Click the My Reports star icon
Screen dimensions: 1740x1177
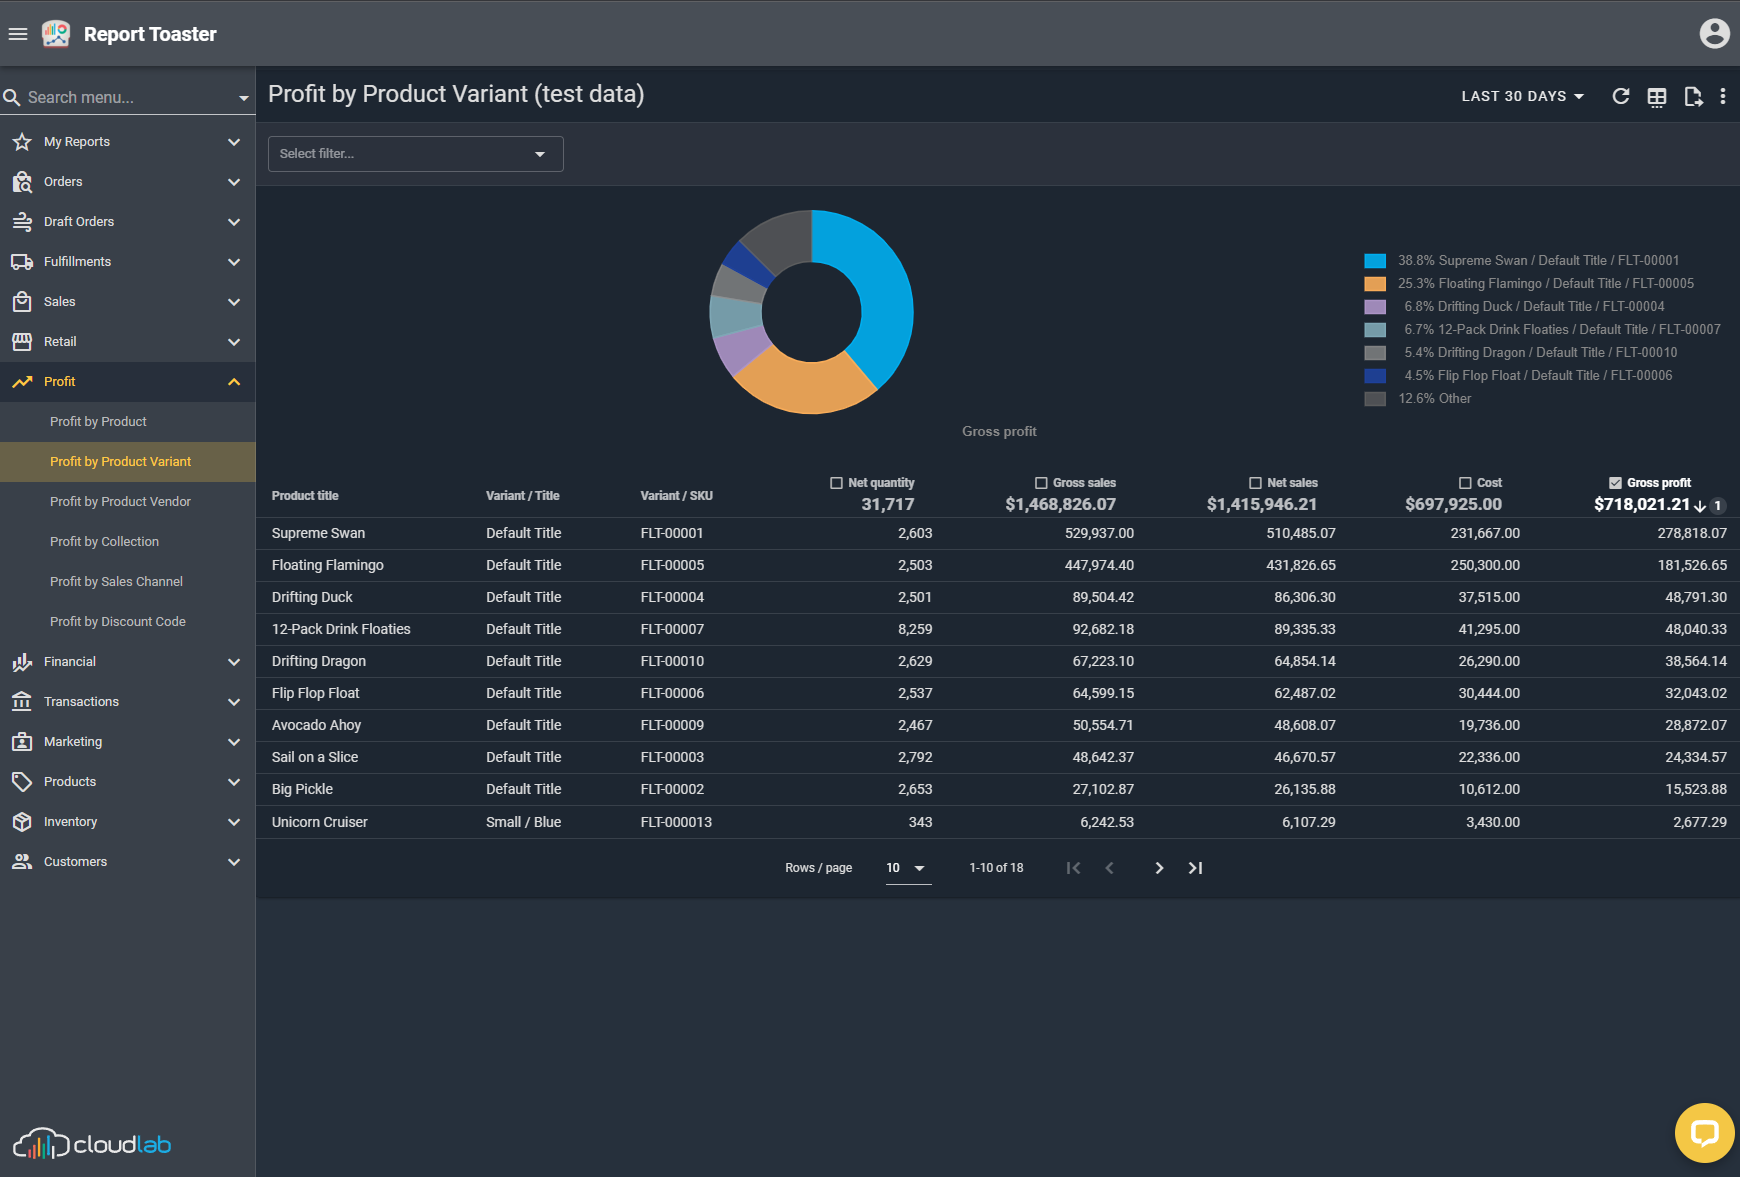[x=22, y=142]
